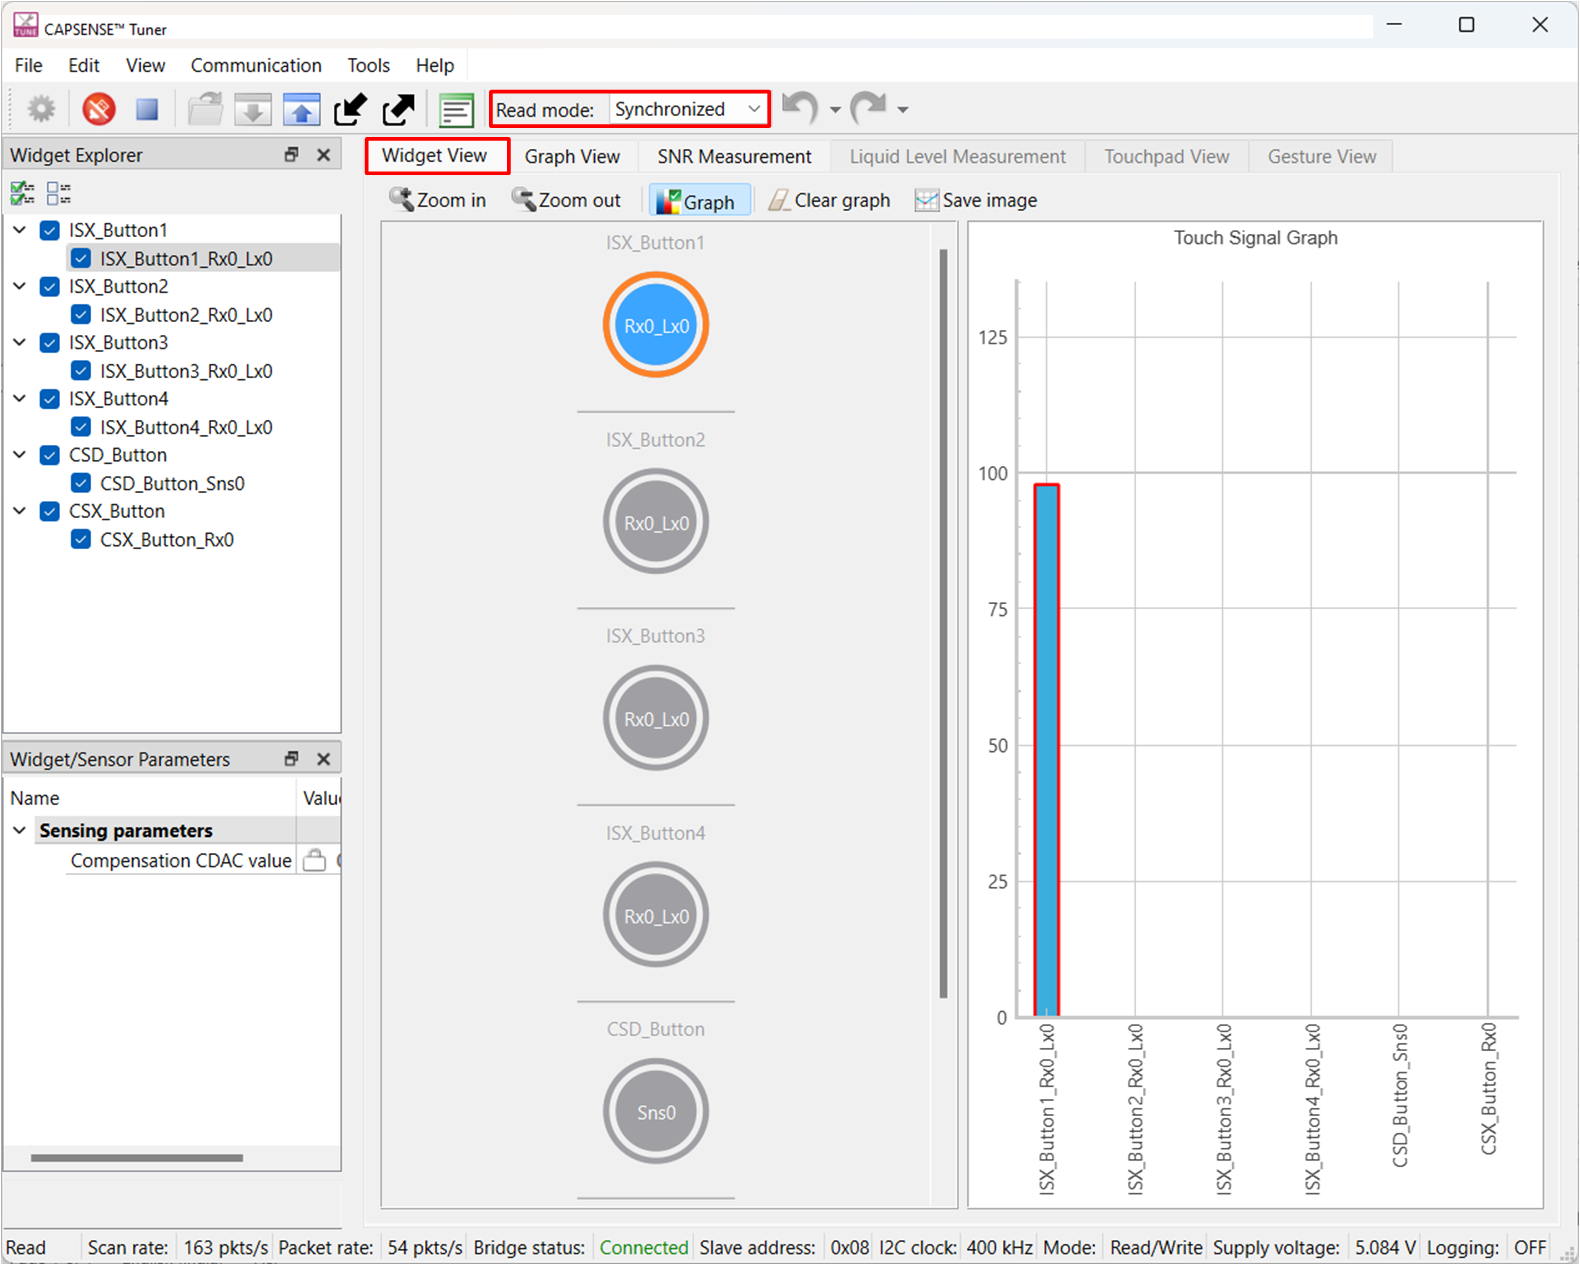This screenshot has width=1580, height=1265.
Task: Click the Import arrow icon in toolbar
Action: click(x=350, y=109)
